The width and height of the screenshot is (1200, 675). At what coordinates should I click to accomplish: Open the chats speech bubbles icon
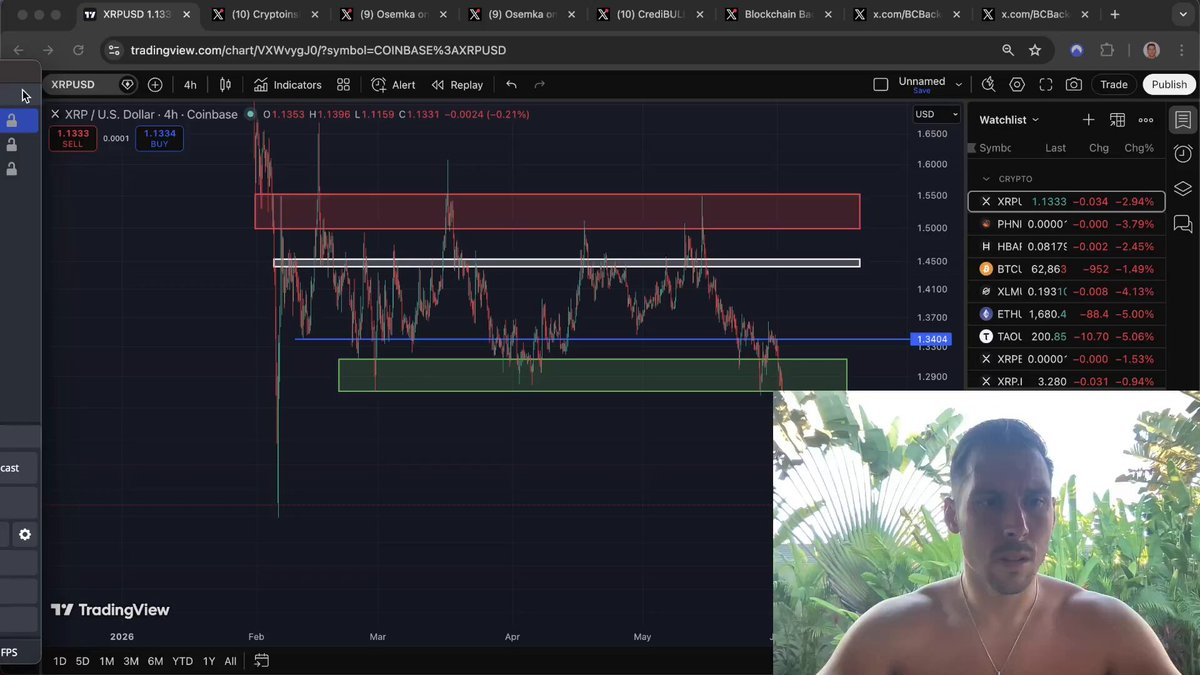coord(1182,223)
